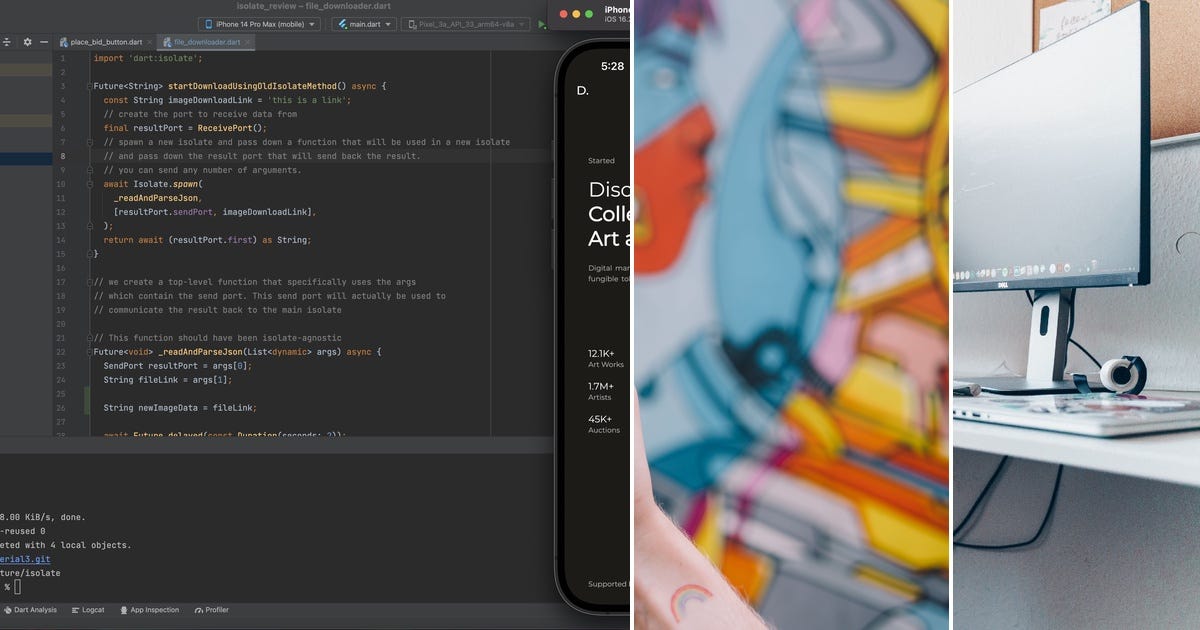Viewport: 1200px width, 630px height.
Task: Run the app with the green play button
Action: [542, 24]
